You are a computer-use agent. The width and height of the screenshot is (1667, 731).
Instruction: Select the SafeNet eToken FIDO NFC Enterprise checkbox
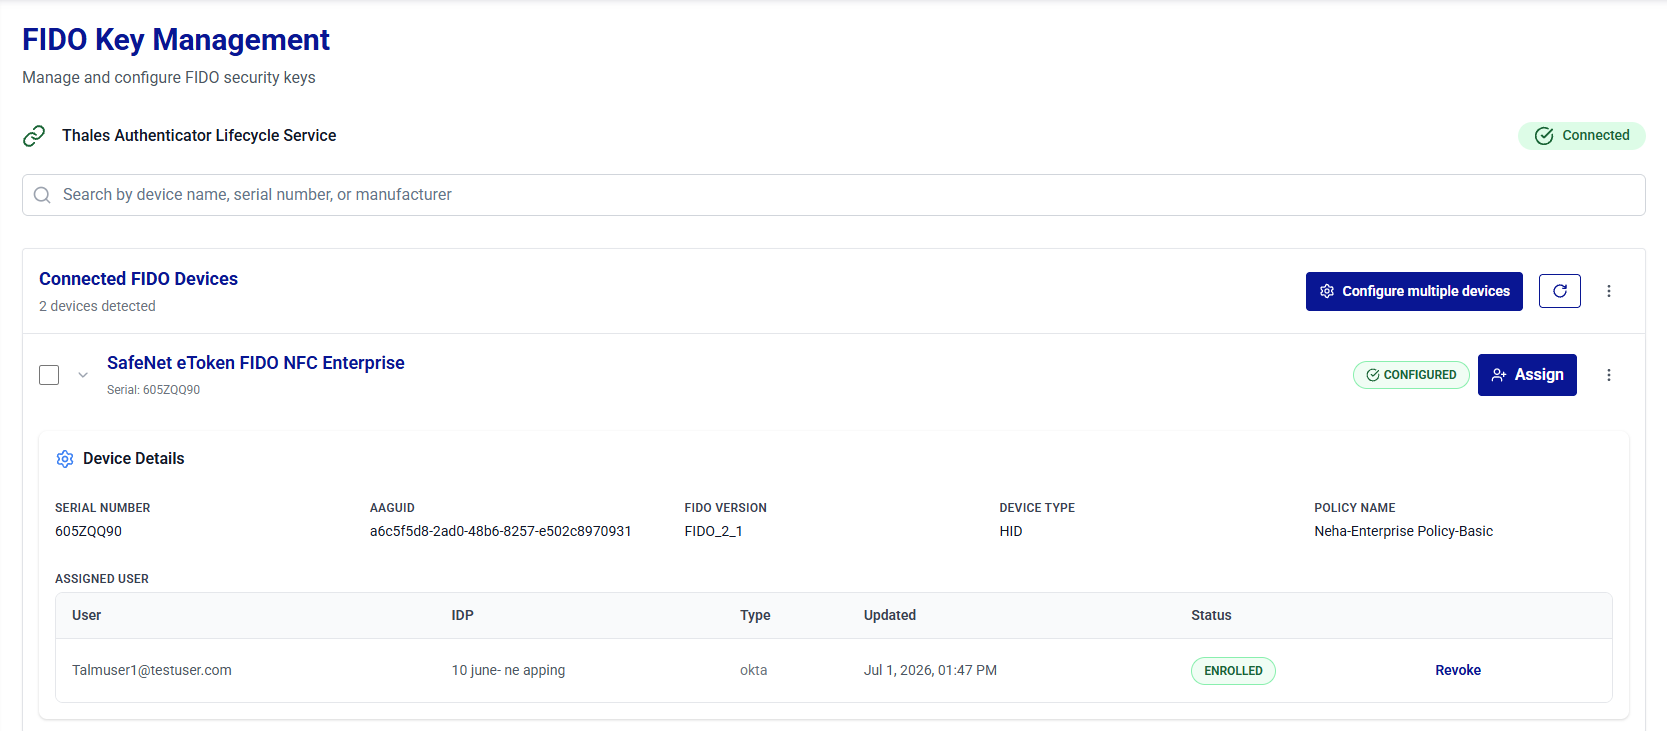49,375
